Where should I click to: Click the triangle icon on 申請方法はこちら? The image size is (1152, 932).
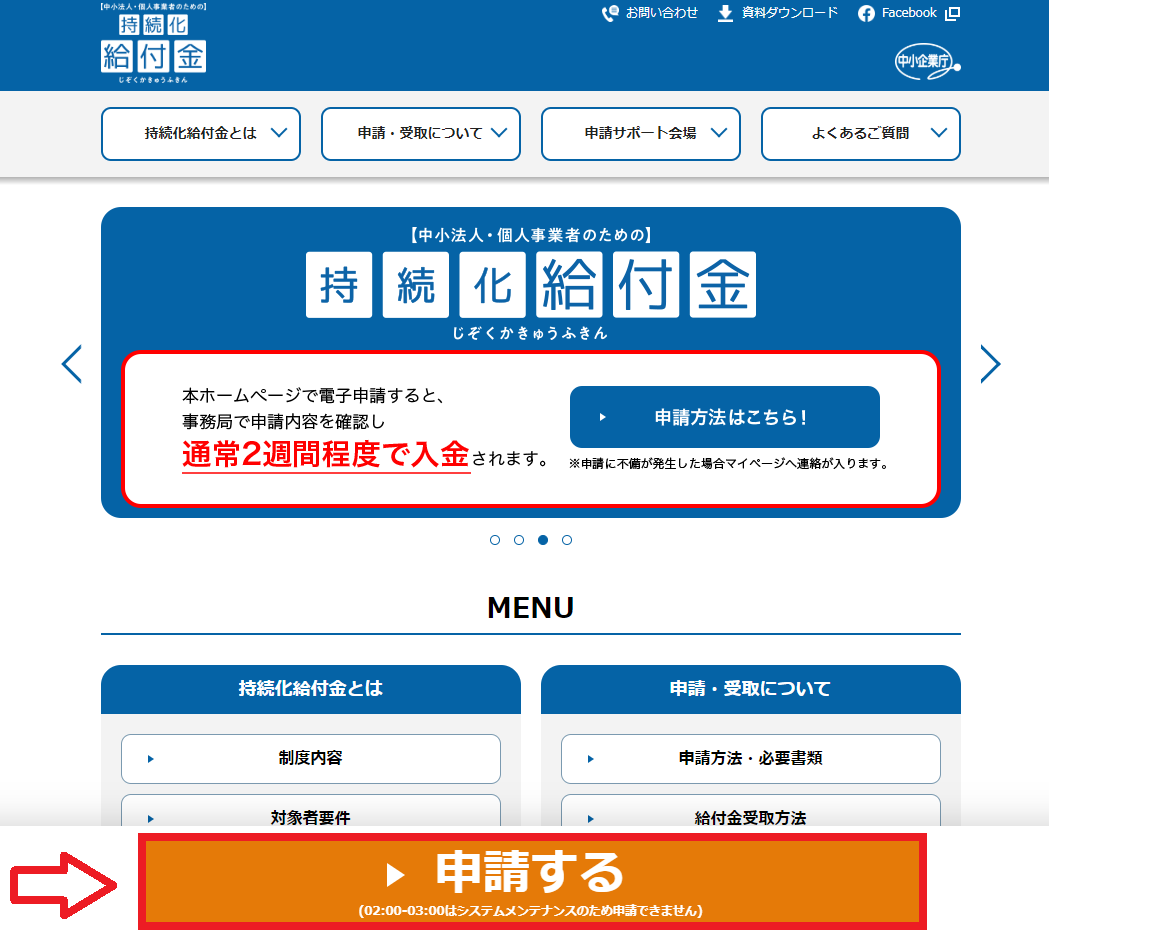click(602, 417)
